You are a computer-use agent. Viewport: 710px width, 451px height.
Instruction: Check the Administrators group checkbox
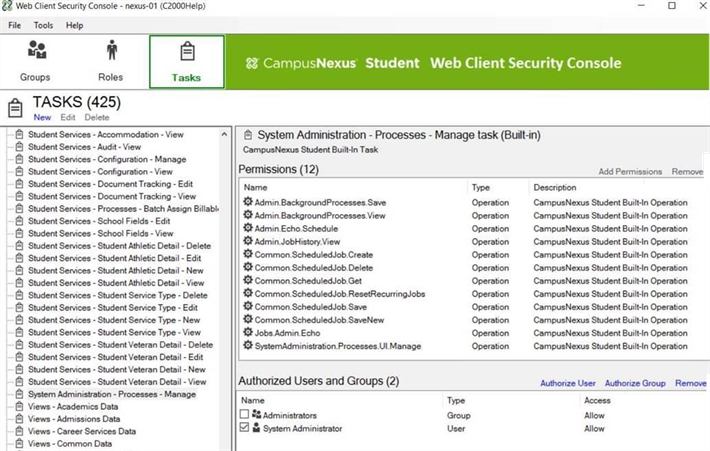(245, 414)
